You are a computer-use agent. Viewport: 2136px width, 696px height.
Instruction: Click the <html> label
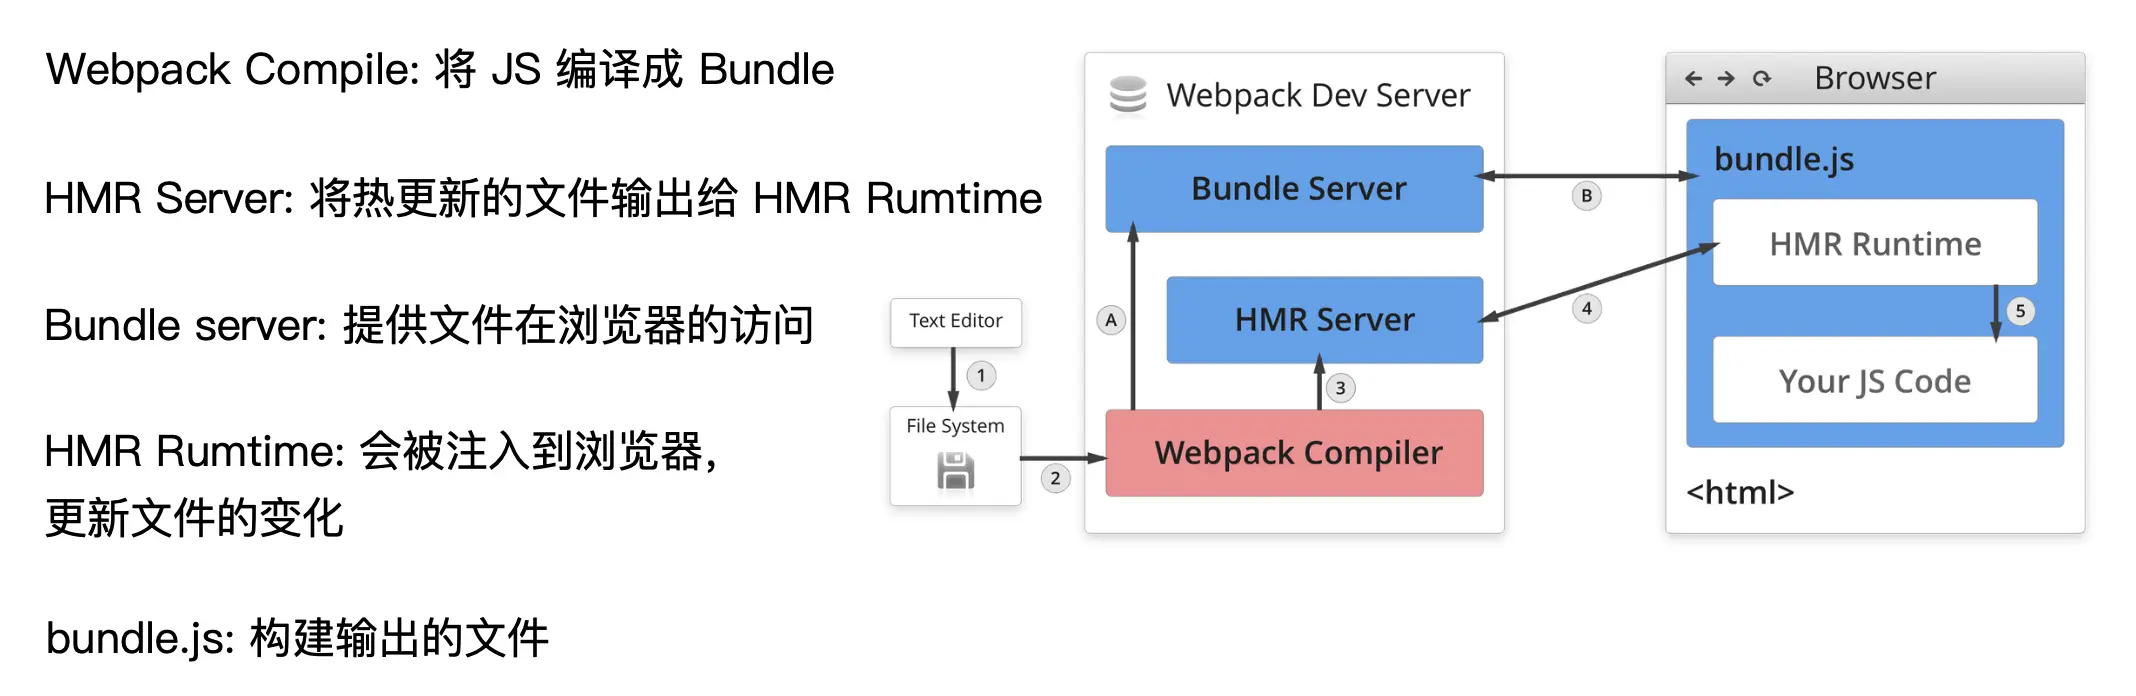(x=1740, y=492)
